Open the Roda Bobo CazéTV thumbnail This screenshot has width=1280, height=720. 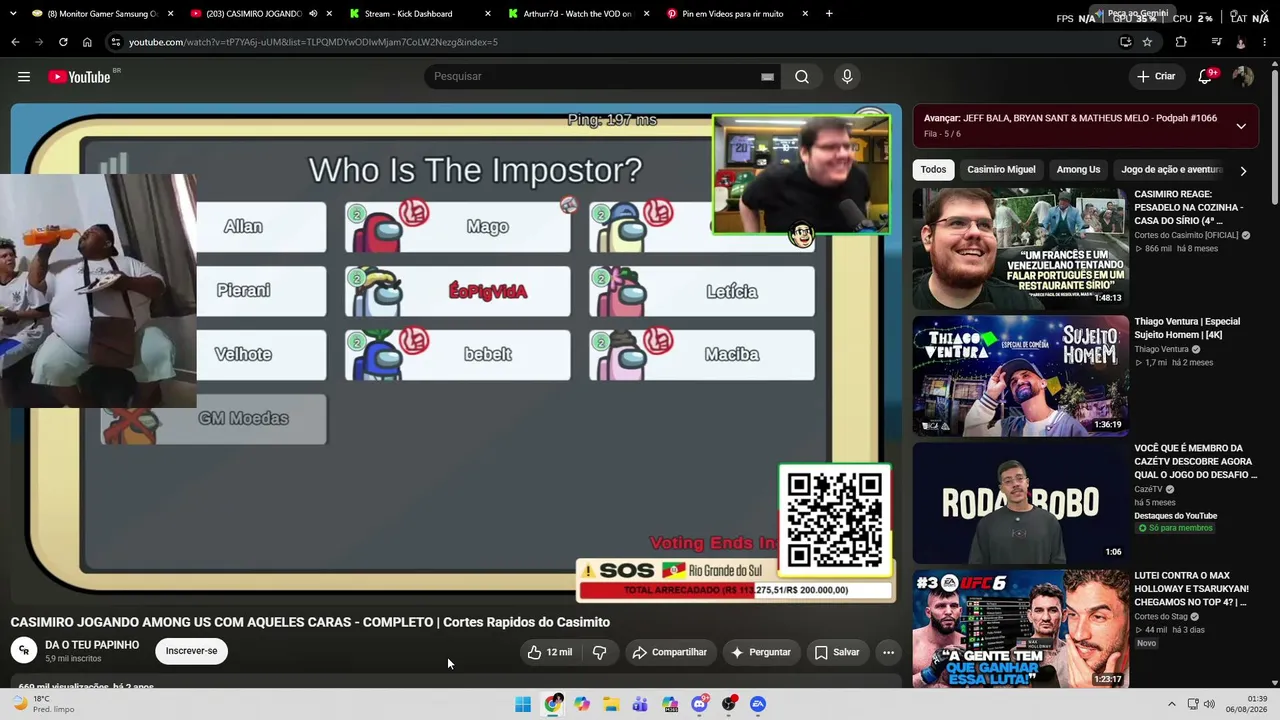[1019, 502]
